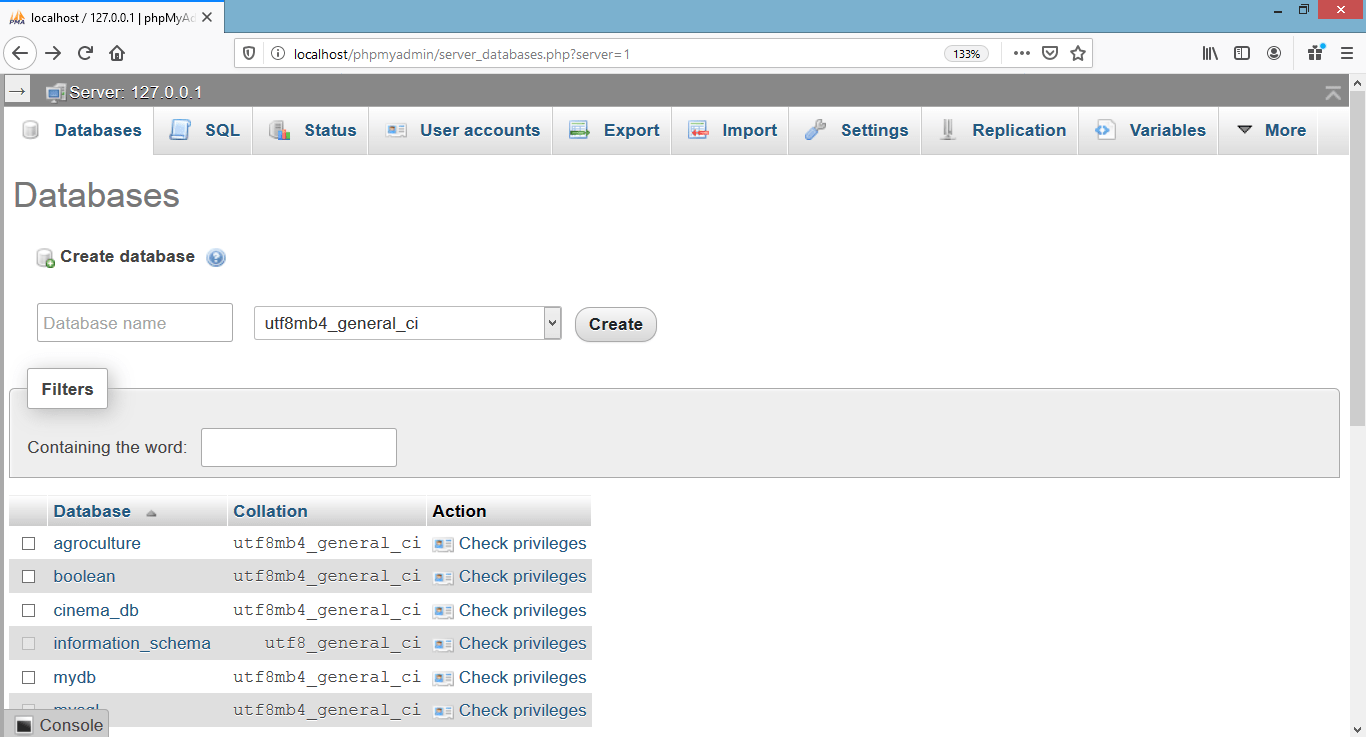Bookmark this page star icon
The height and width of the screenshot is (737, 1366).
[x=1078, y=53]
